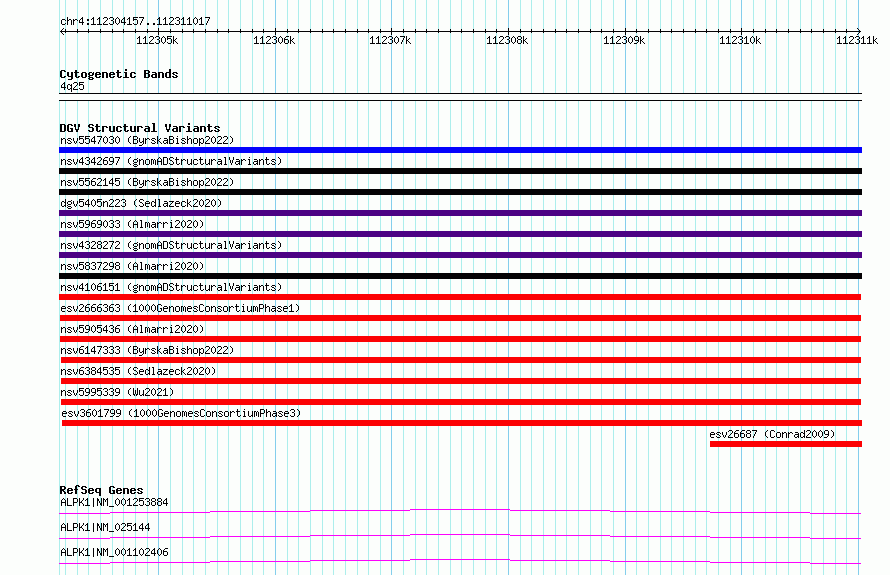Select the purple nsv4328272 variant bar

pos(460,255)
